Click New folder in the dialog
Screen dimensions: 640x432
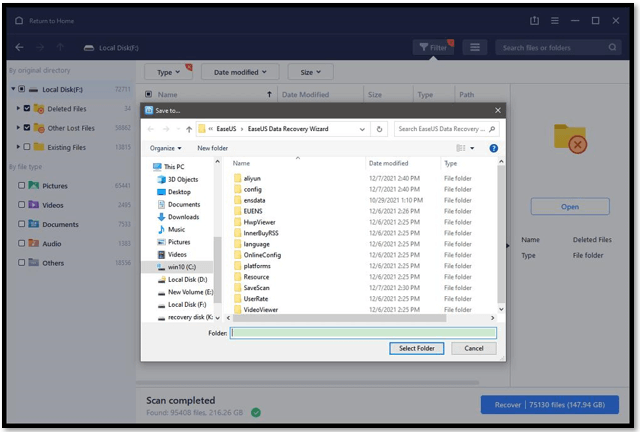212,148
